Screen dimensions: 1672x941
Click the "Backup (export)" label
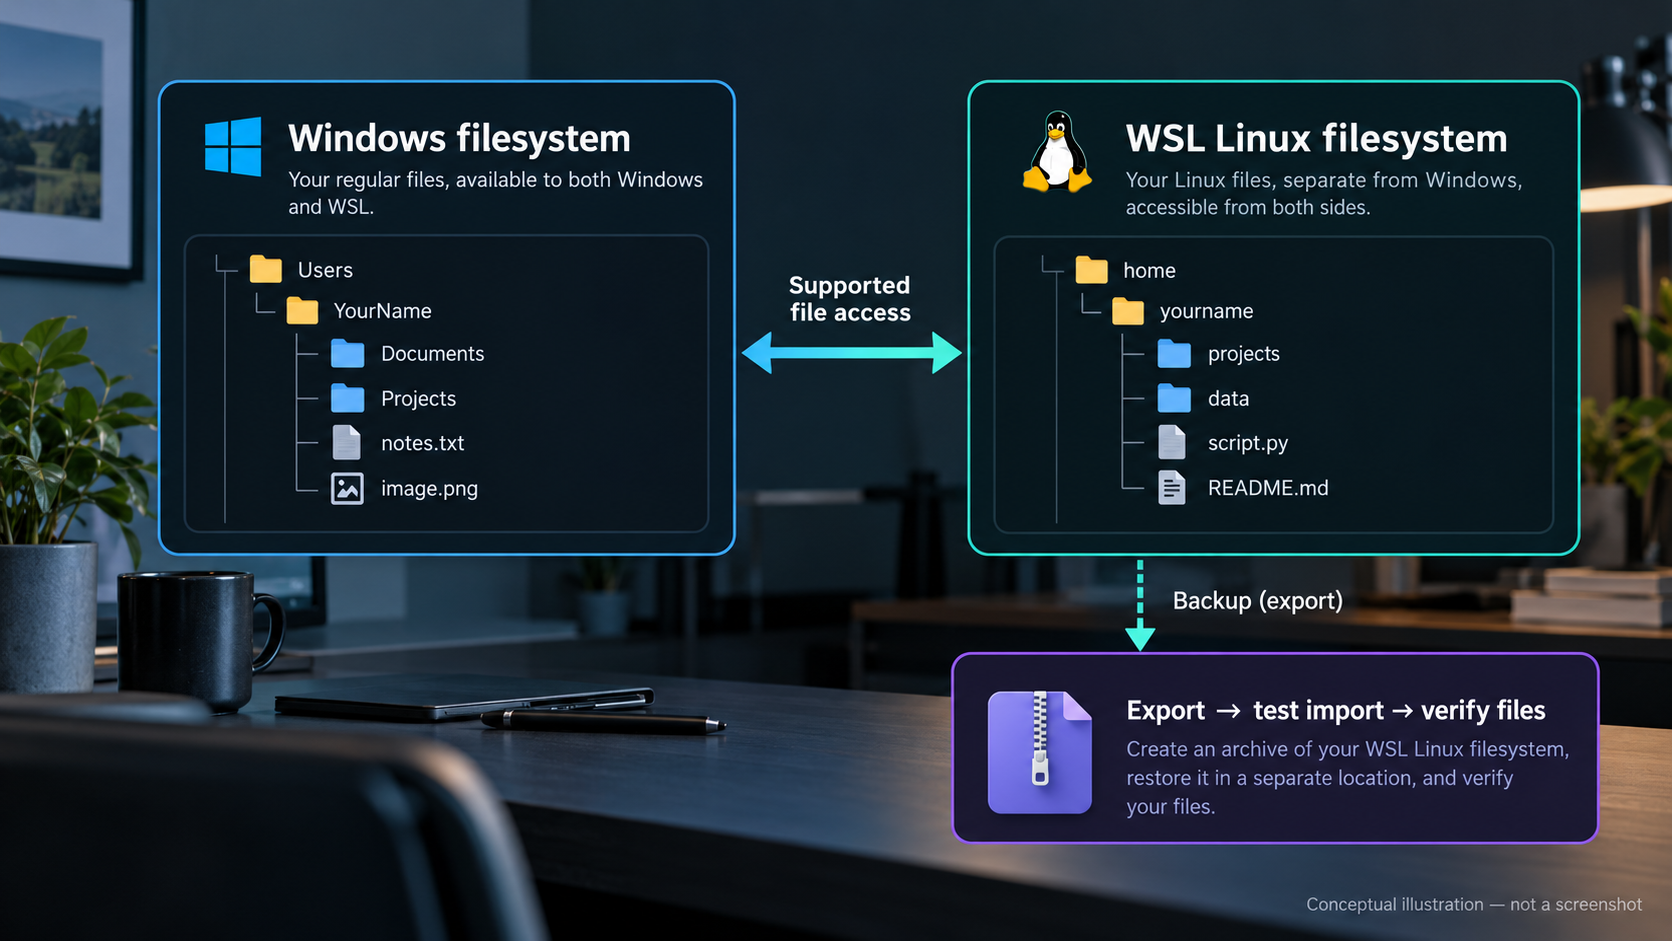coord(1258,601)
